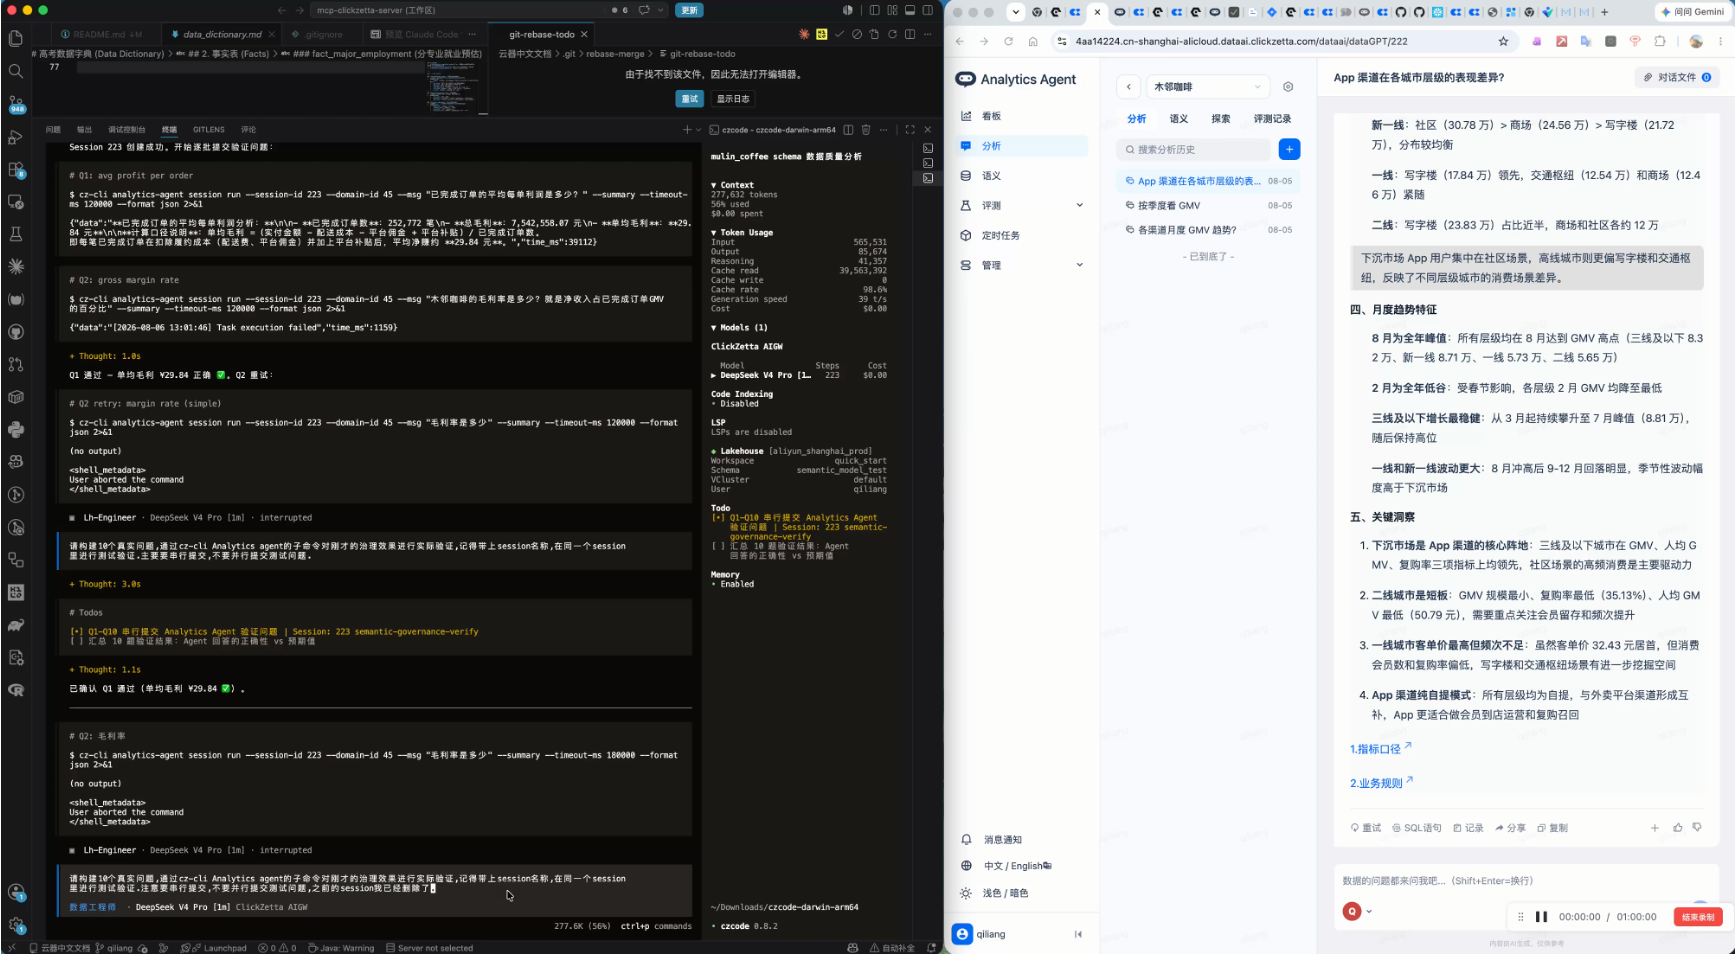The image size is (1736, 954).
Task: Toggle 中文 / English language switch
Action: (x=1006, y=866)
